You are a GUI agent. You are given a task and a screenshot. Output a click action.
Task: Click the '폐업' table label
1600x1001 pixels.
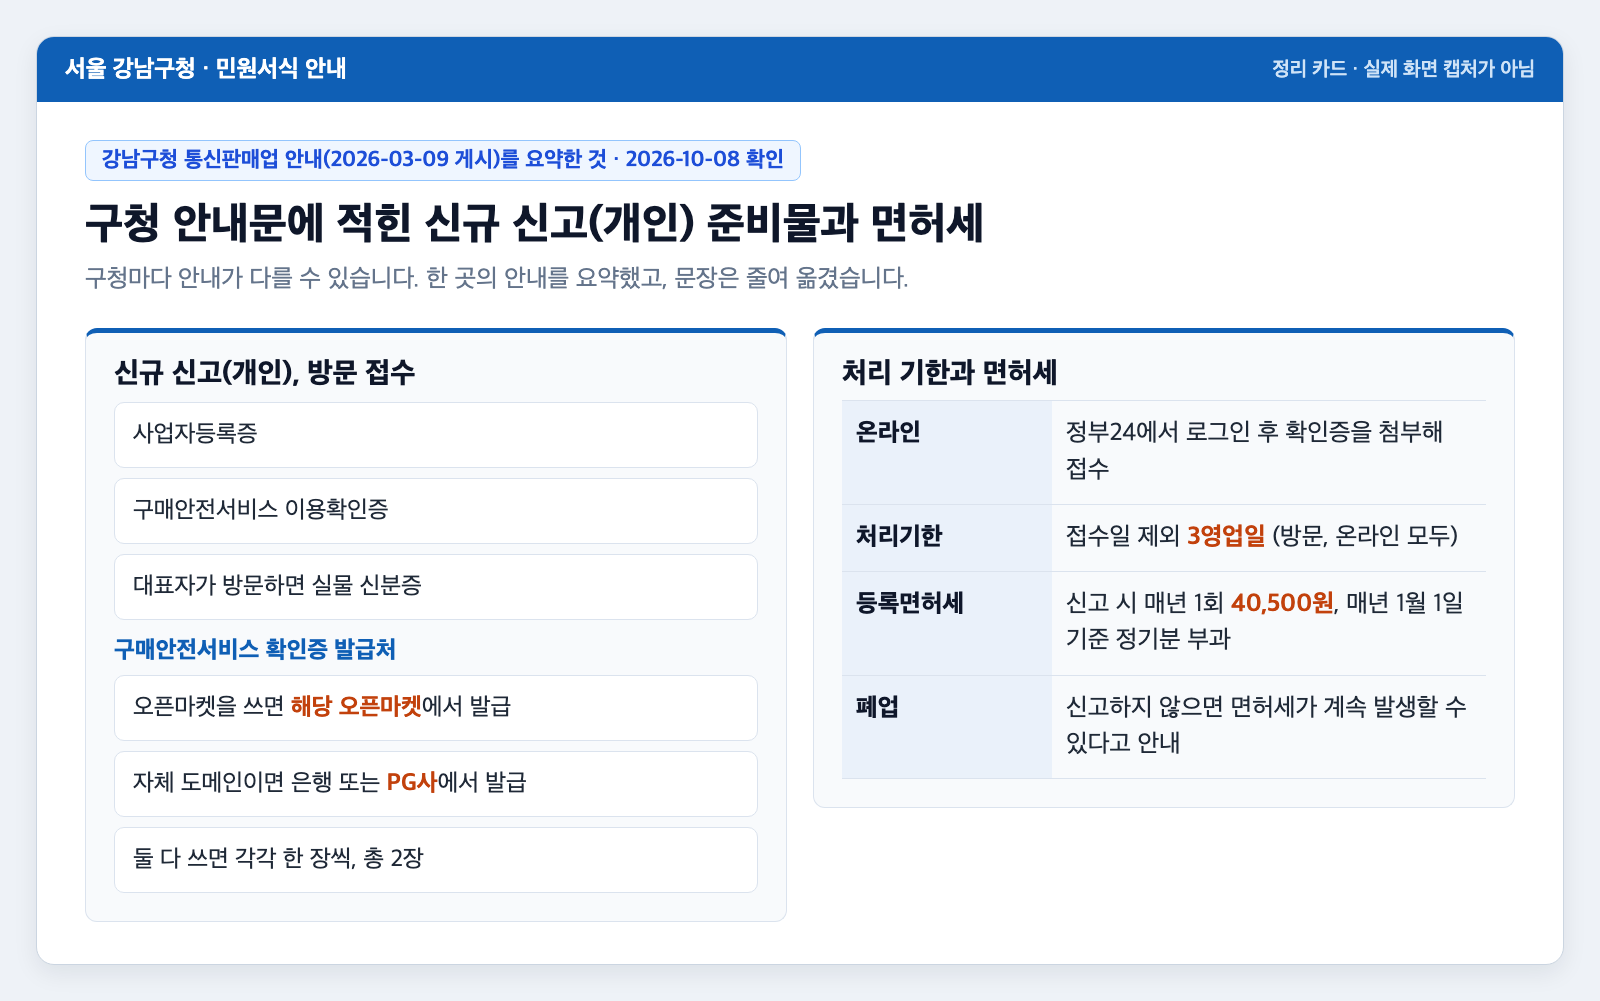tap(947, 727)
